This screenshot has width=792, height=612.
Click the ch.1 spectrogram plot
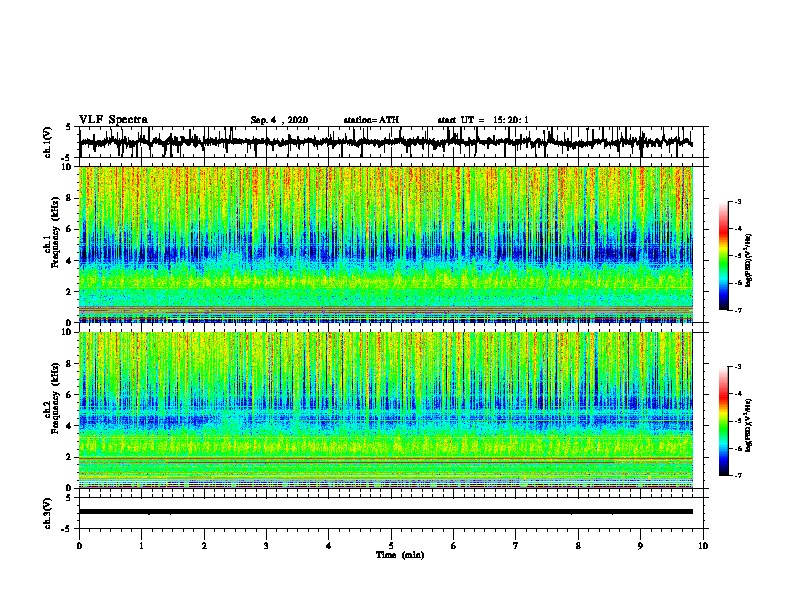click(386, 244)
